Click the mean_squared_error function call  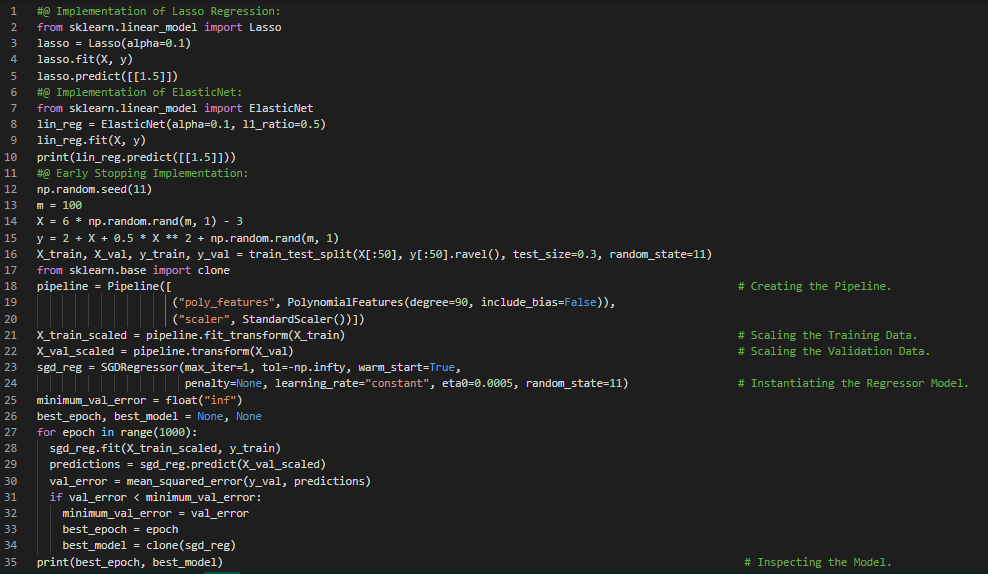pos(180,481)
